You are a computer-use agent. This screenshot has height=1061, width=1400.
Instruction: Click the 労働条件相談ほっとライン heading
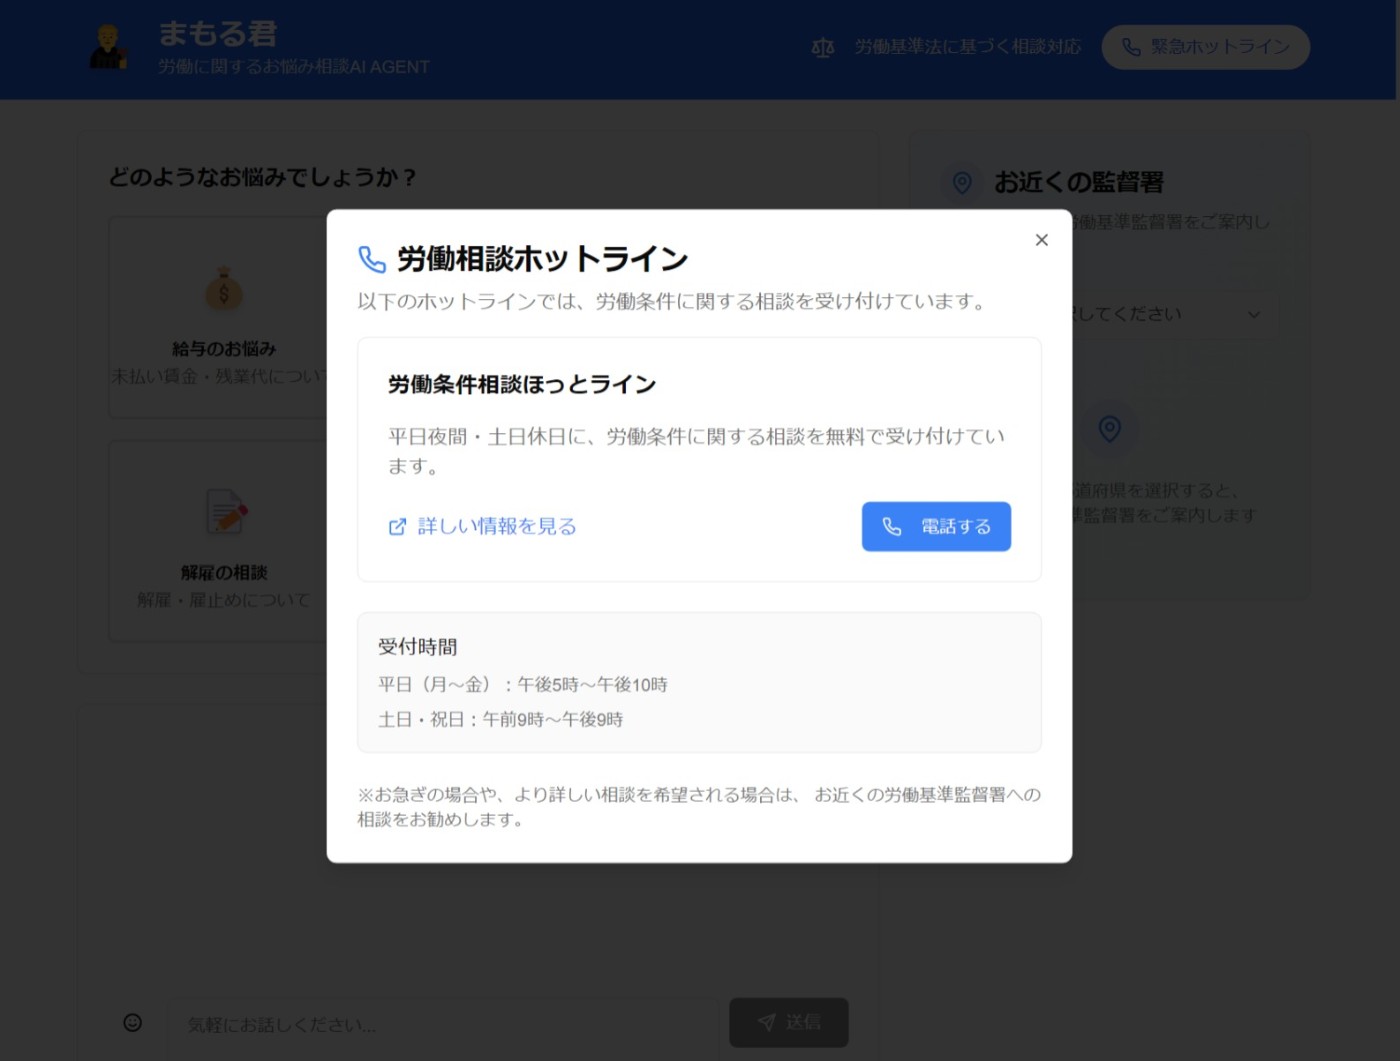coord(522,384)
